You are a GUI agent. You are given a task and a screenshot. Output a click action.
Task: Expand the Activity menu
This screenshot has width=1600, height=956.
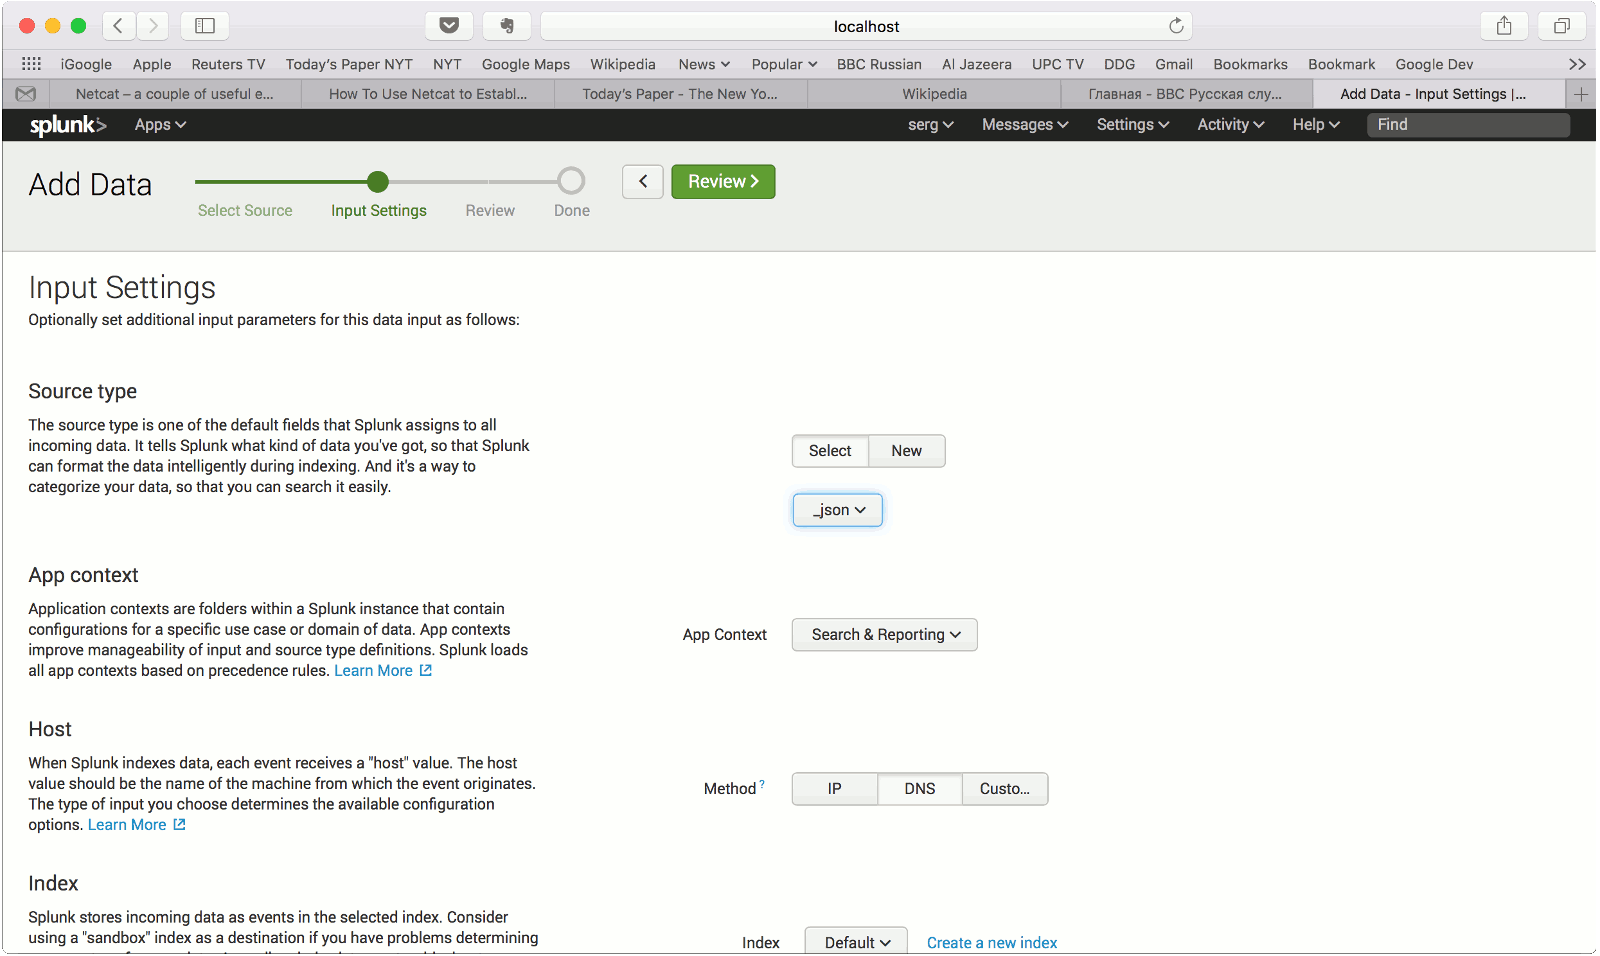(1231, 125)
